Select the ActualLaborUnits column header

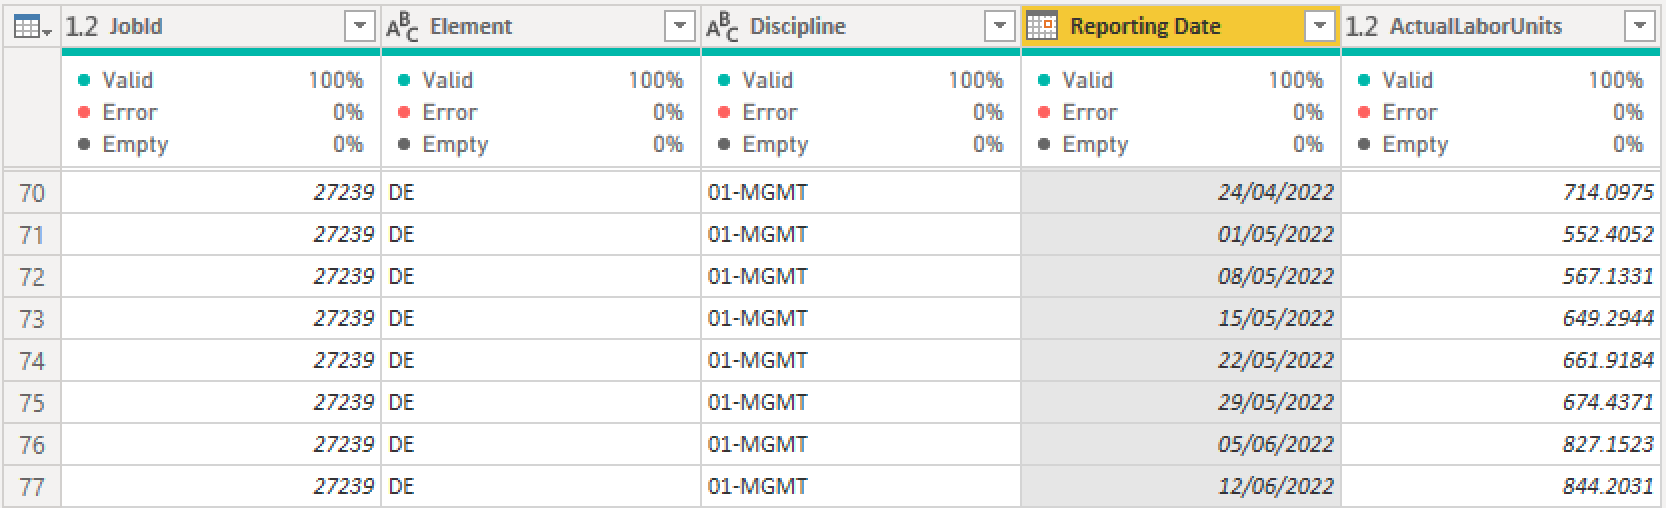(x=1501, y=27)
